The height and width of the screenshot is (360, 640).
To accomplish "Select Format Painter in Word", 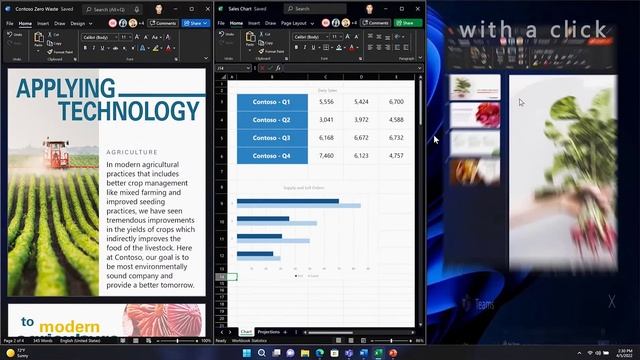I will [x=60, y=52].
